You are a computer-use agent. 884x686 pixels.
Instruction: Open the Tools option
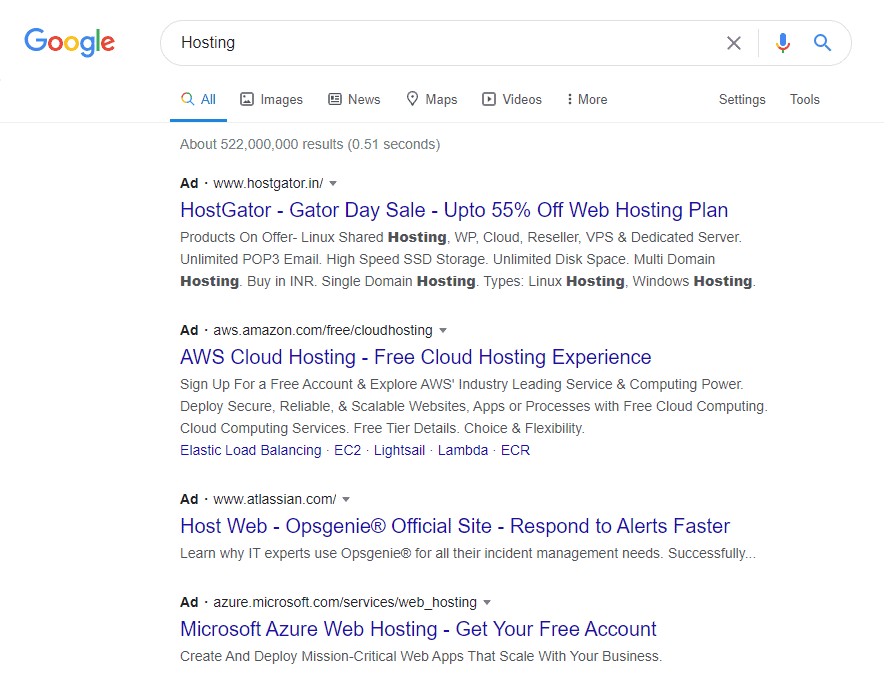click(805, 100)
